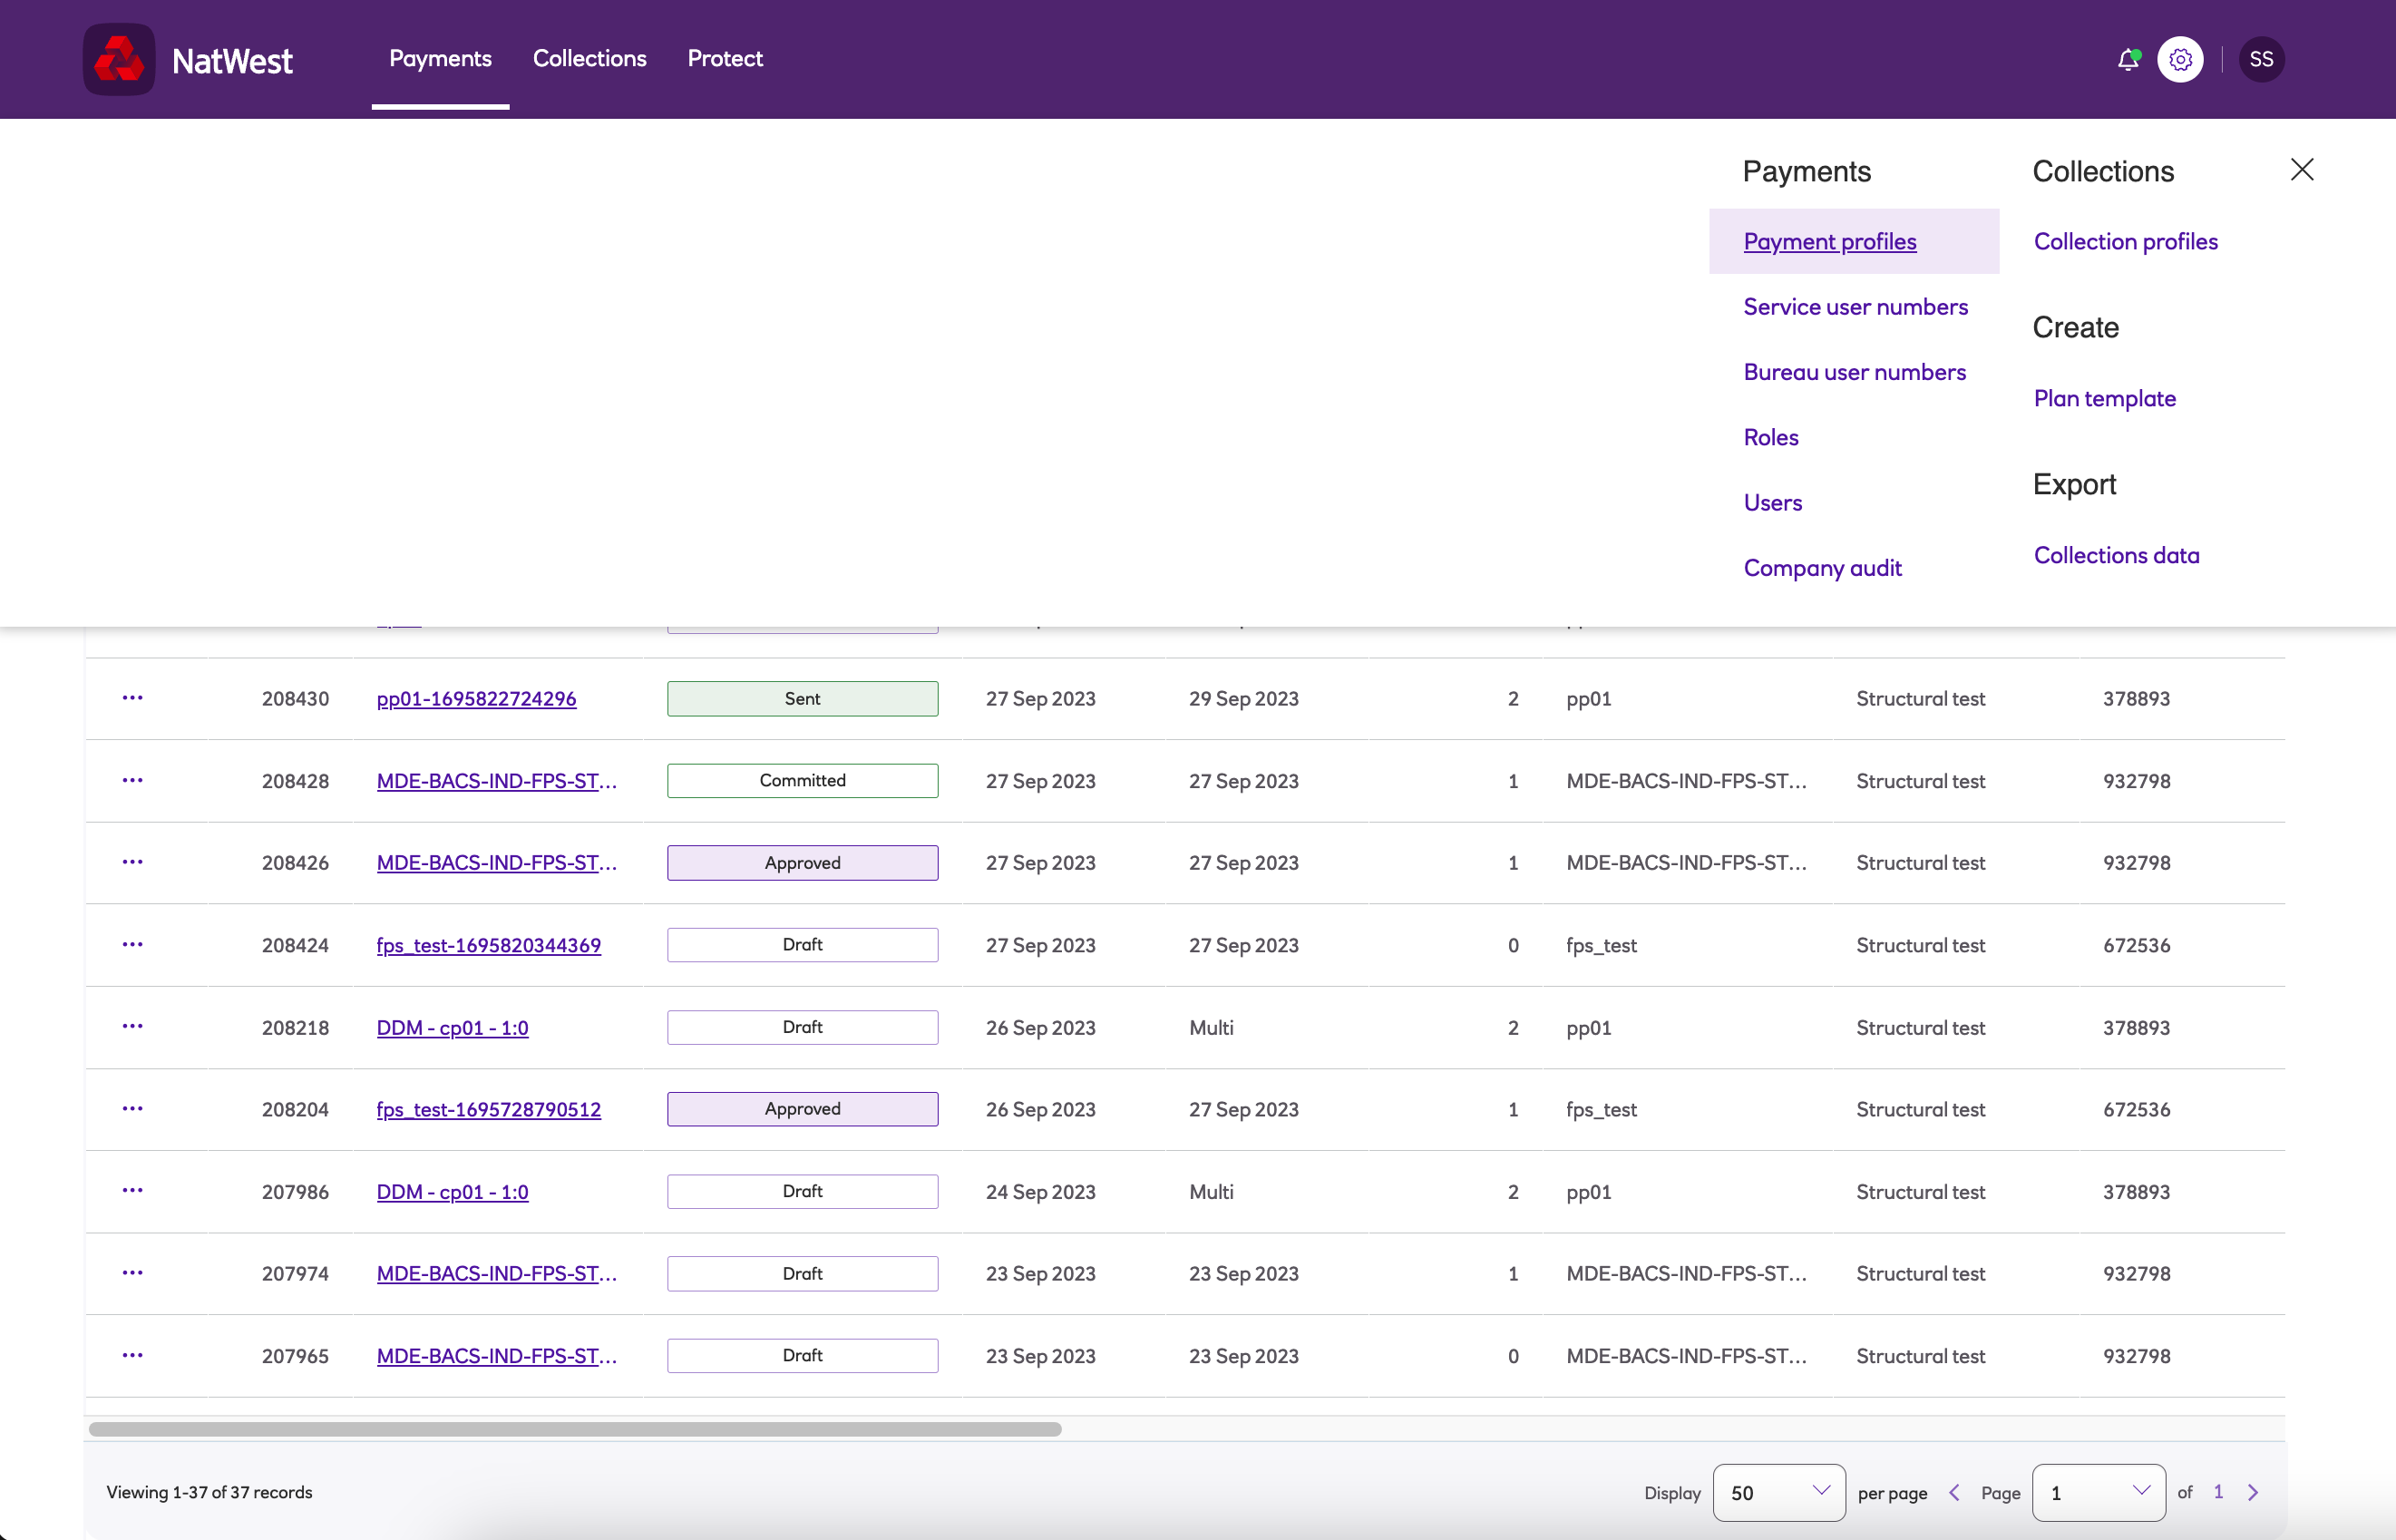The image size is (2396, 1540).
Task: Open DDM - cp01 - 1:0 in row 207986
Action: [x=452, y=1192]
